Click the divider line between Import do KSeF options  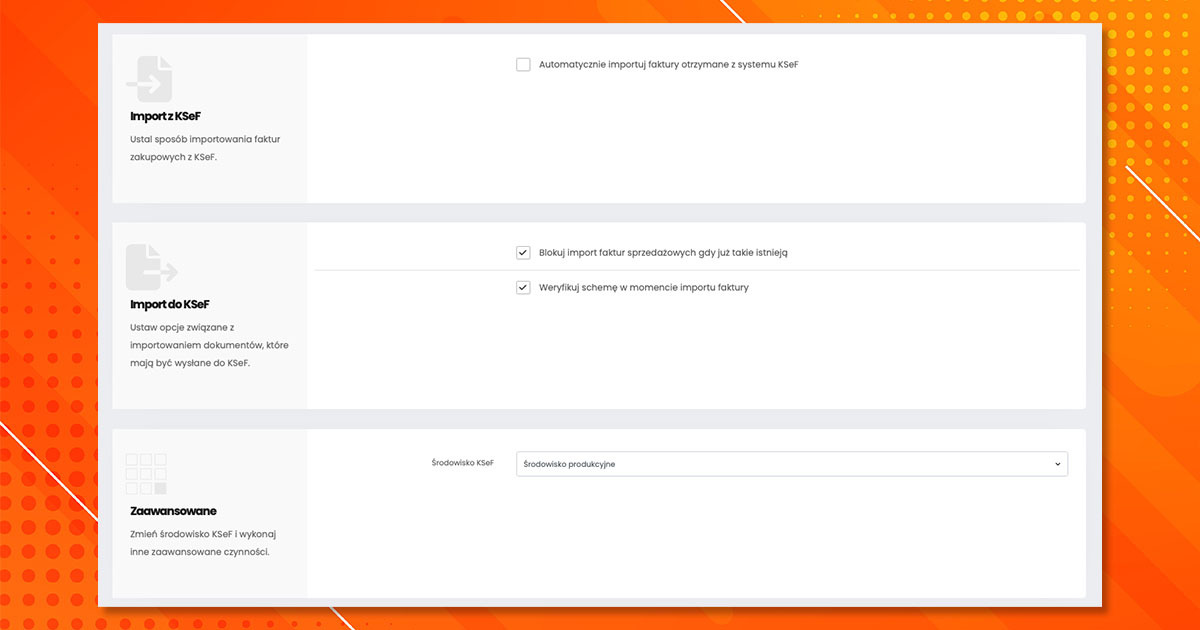(697, 270)
